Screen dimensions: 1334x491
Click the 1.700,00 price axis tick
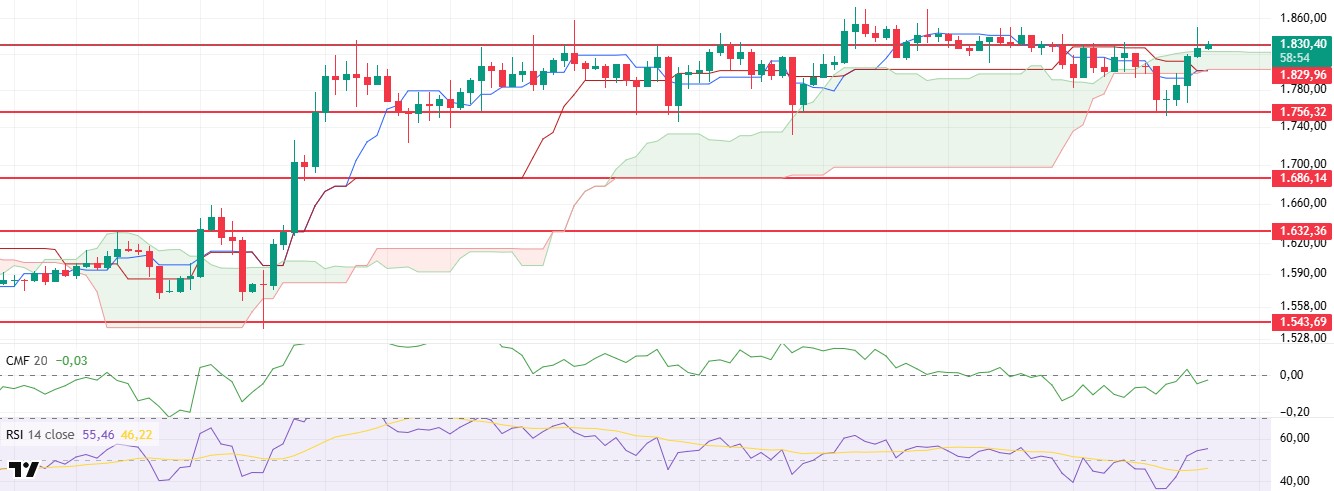[x=1302, y=163]
